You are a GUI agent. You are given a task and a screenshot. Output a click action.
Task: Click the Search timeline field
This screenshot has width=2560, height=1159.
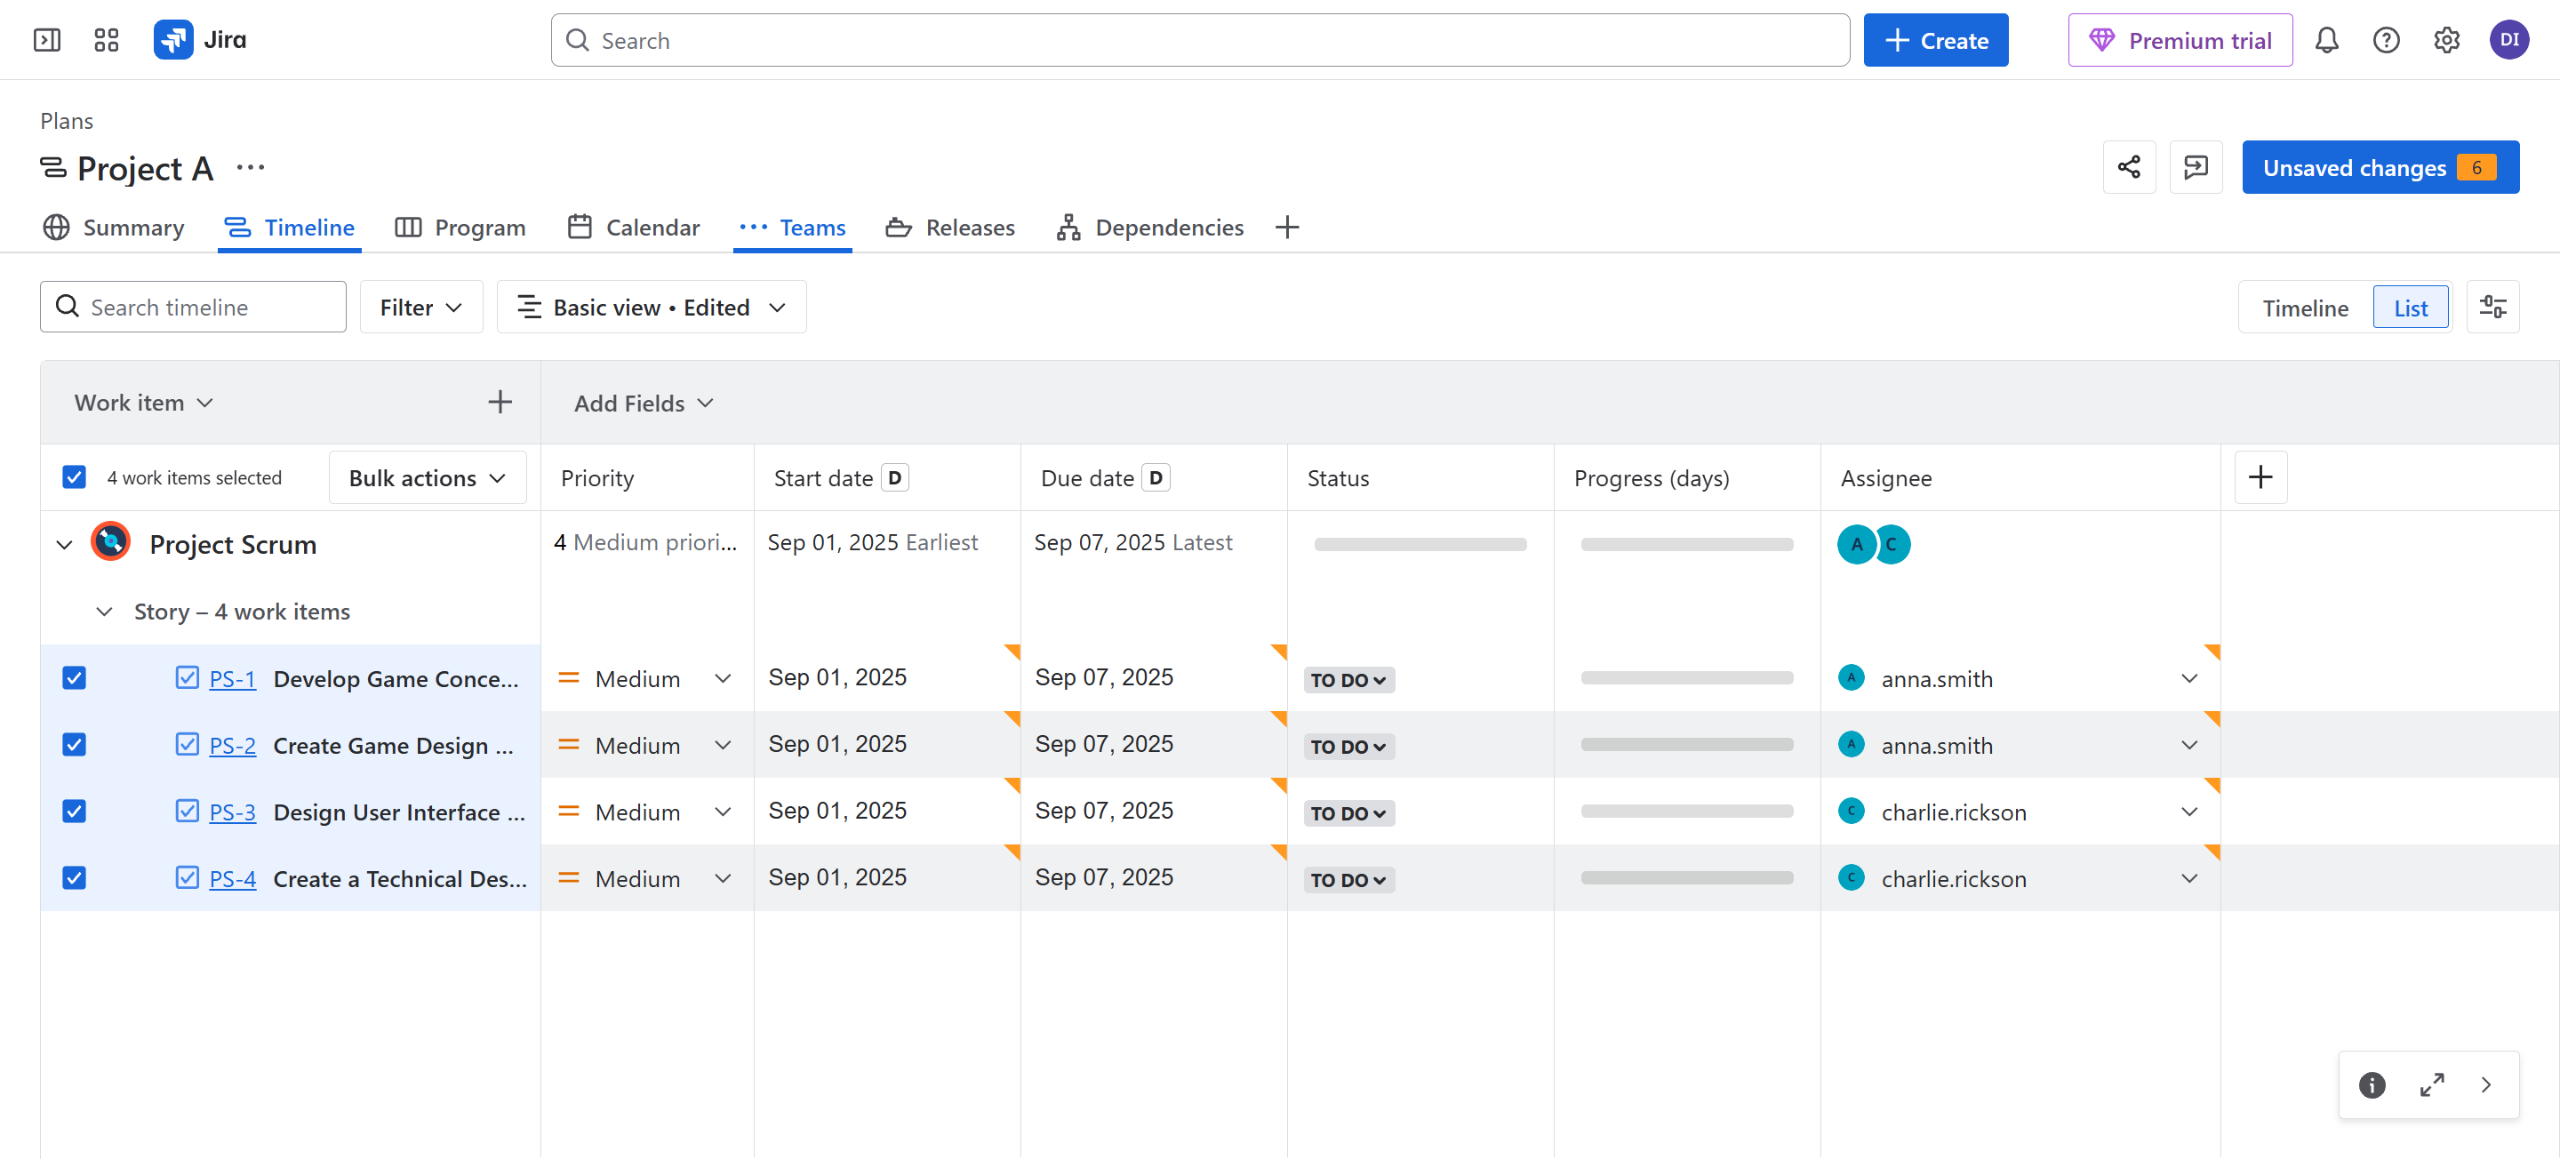point(193,307)
